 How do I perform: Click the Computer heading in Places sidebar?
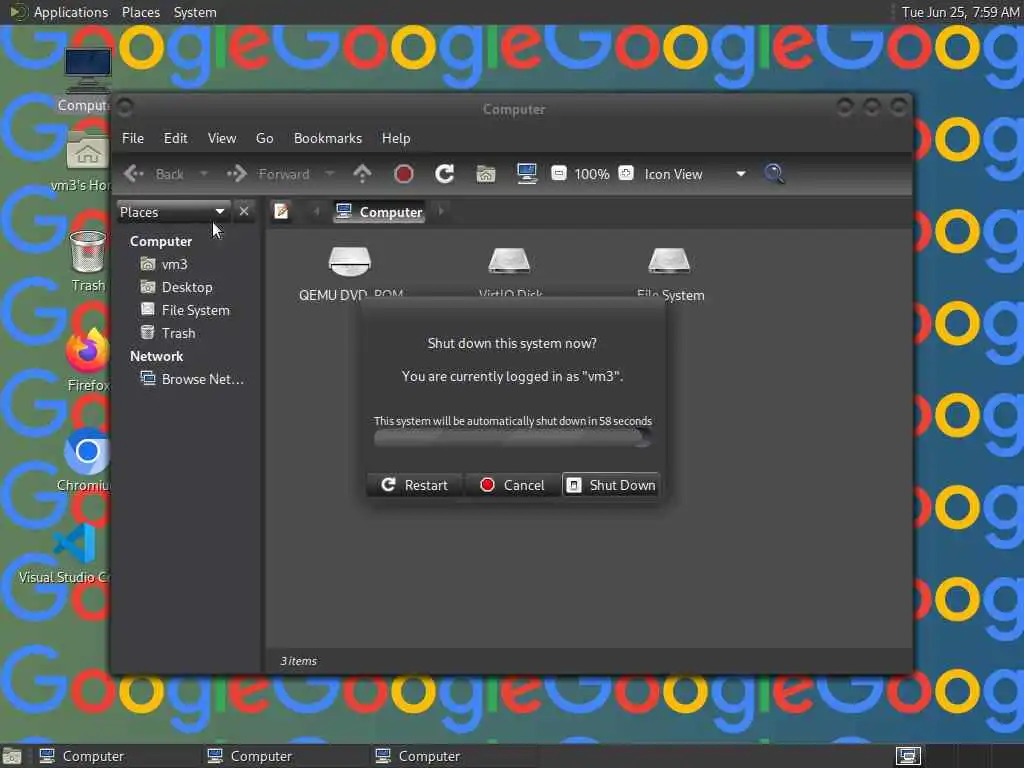[x=161, y=241]
